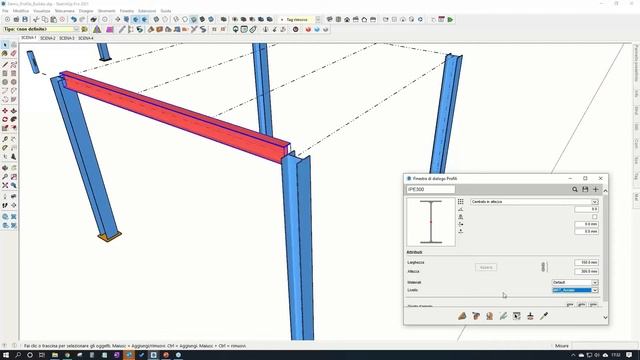Viewport: 640px width, 360px height.
Task: Open Windows Start menu
Action: click(x=6, y=355)
